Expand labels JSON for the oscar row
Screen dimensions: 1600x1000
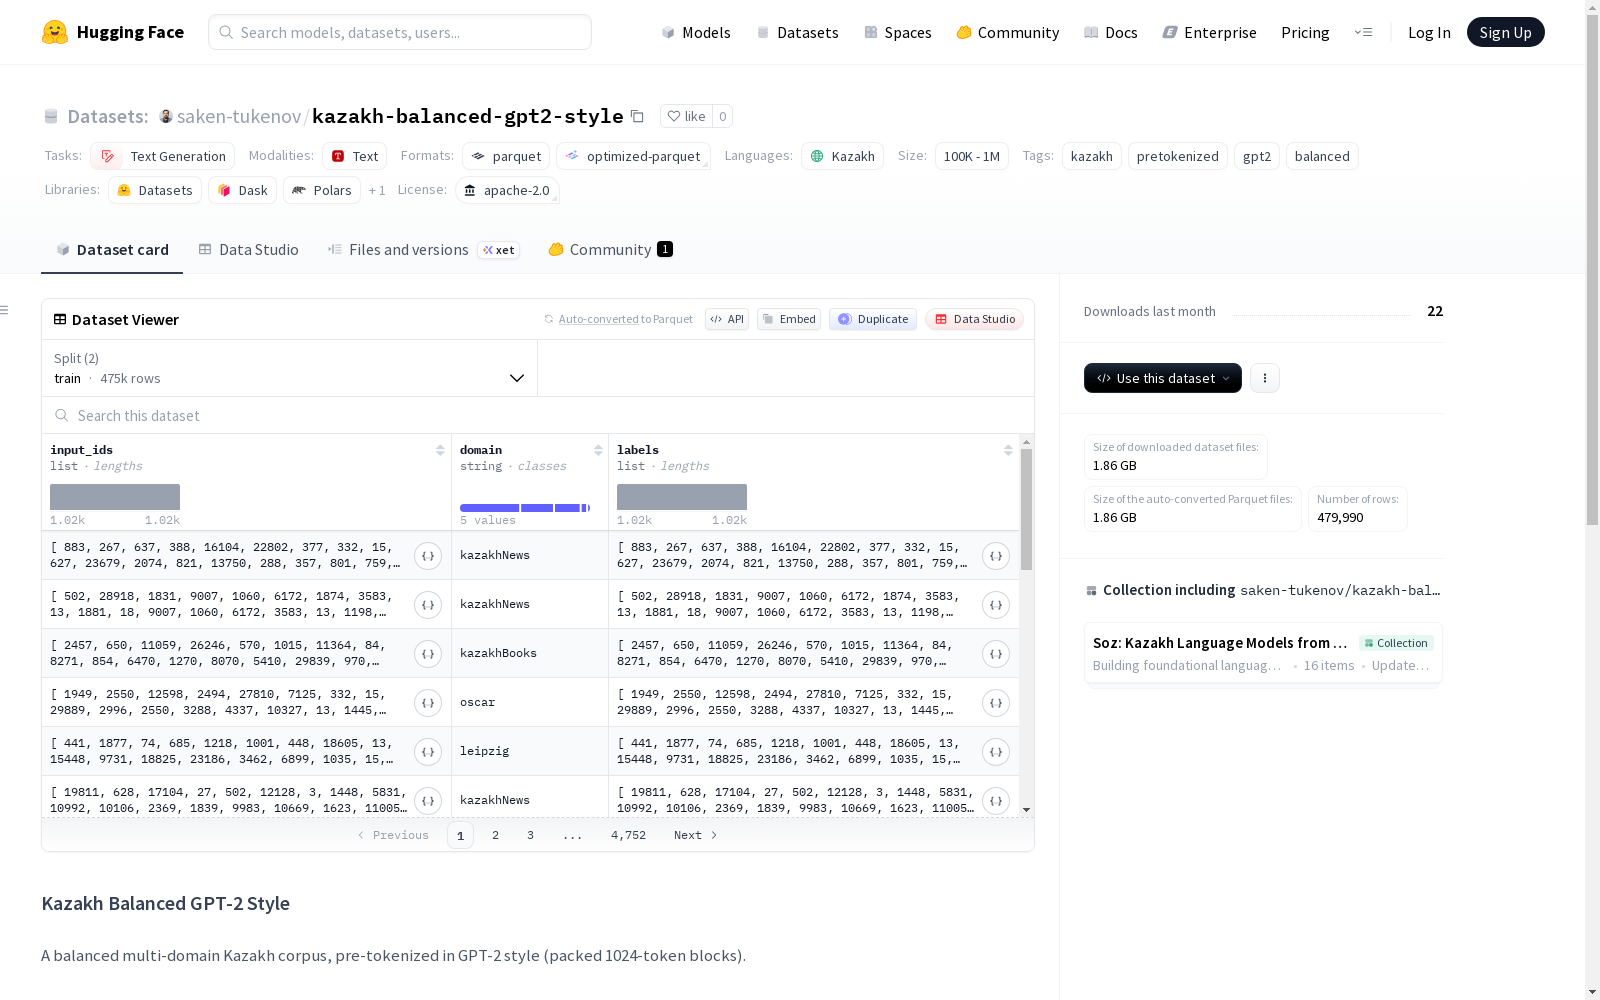point(996,703)
